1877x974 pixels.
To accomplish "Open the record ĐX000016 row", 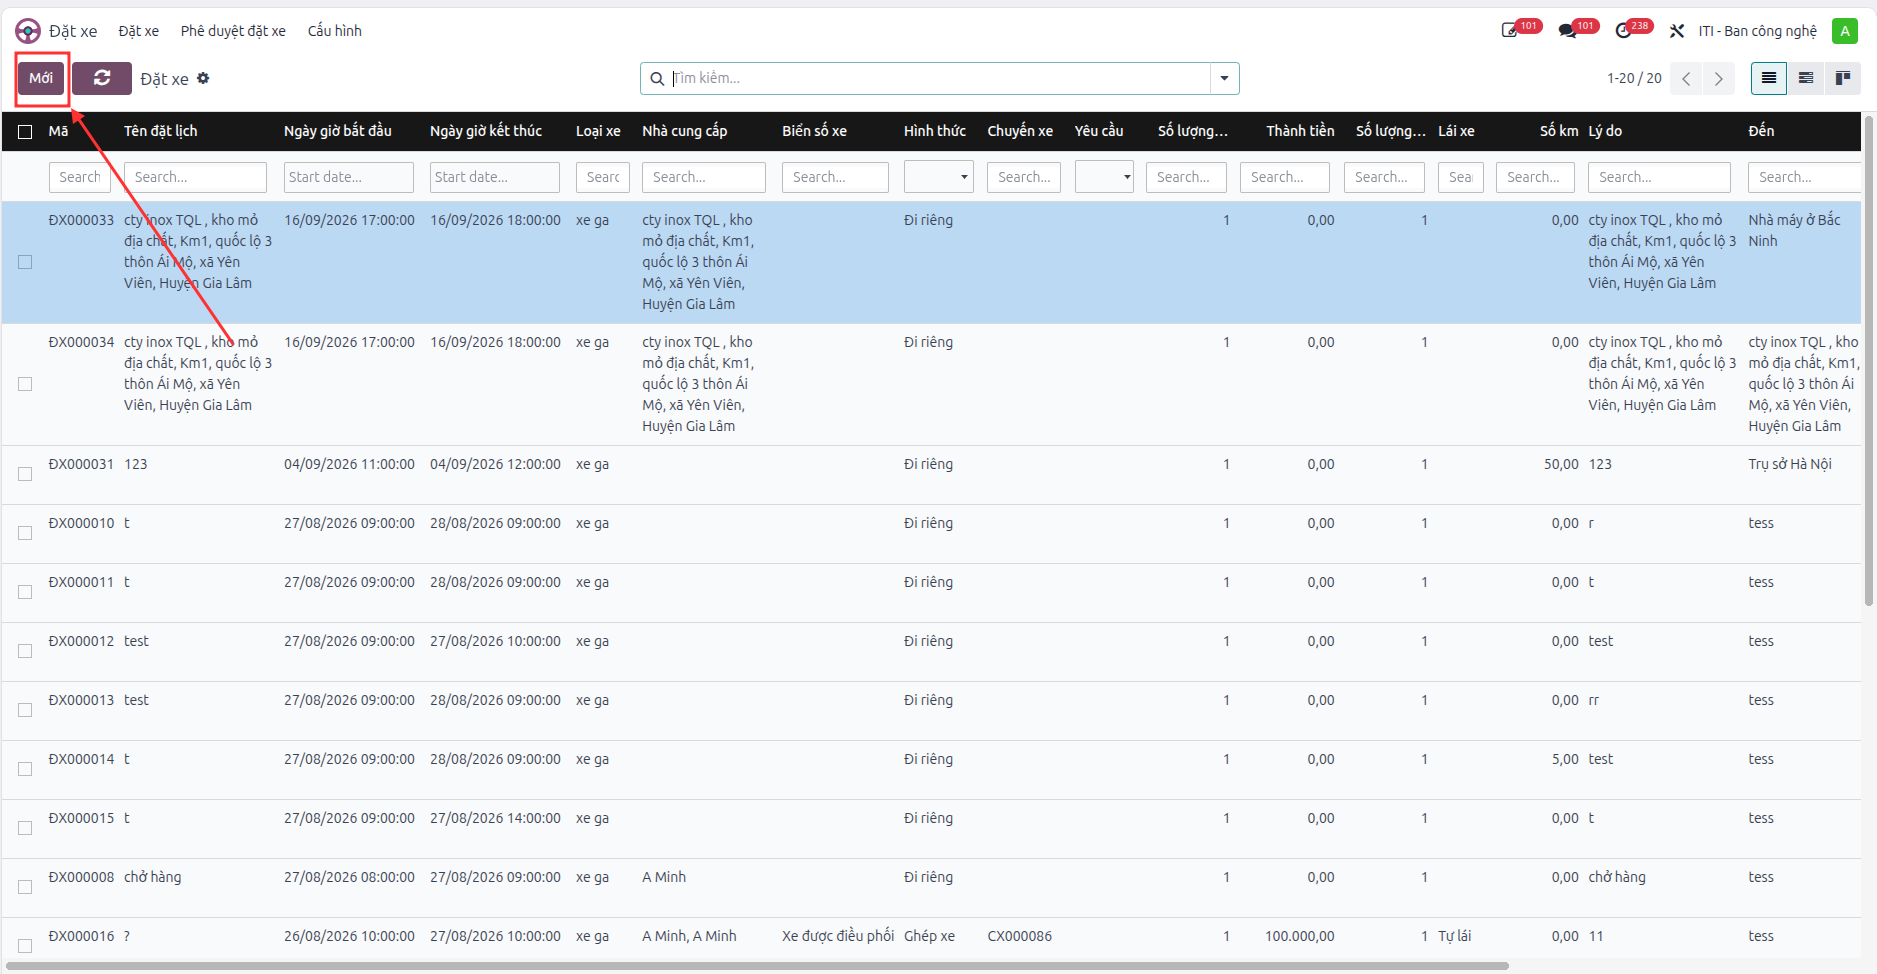I will point(930,936).
